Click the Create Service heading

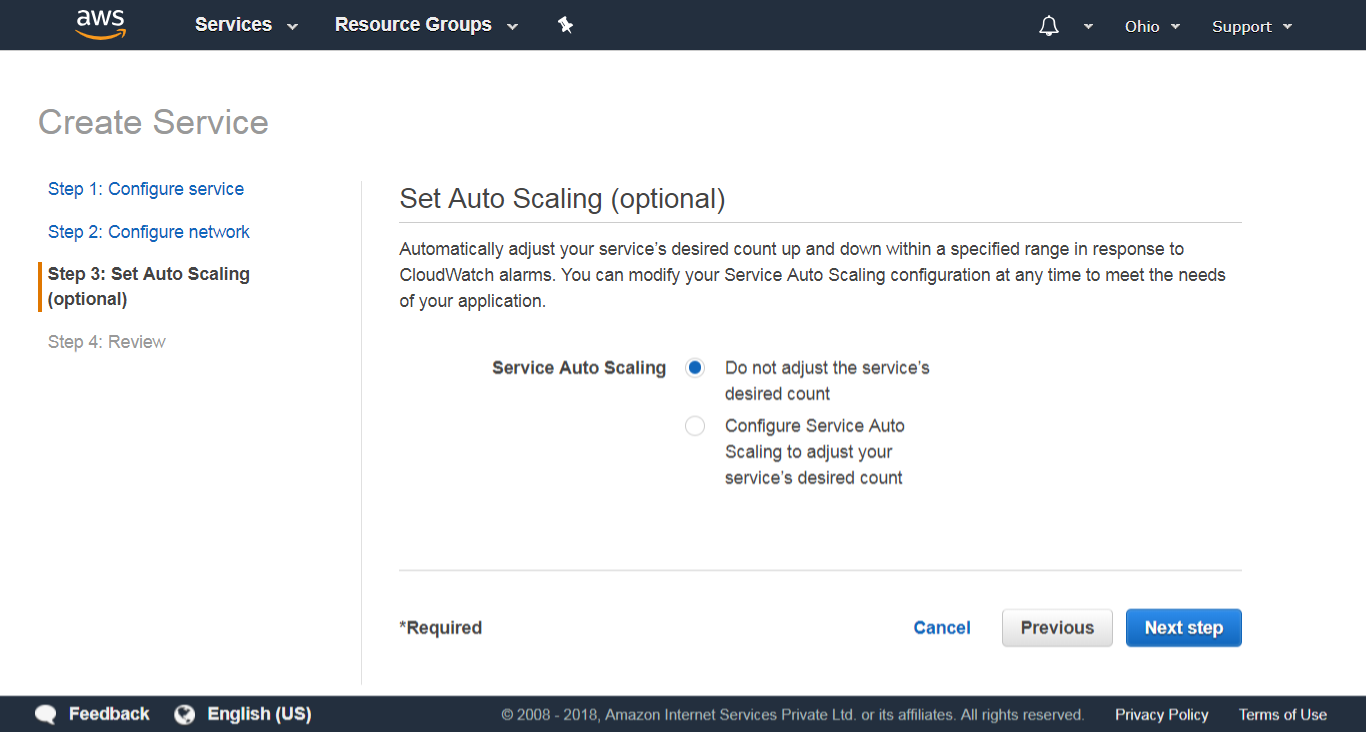[x=153, y=122]
